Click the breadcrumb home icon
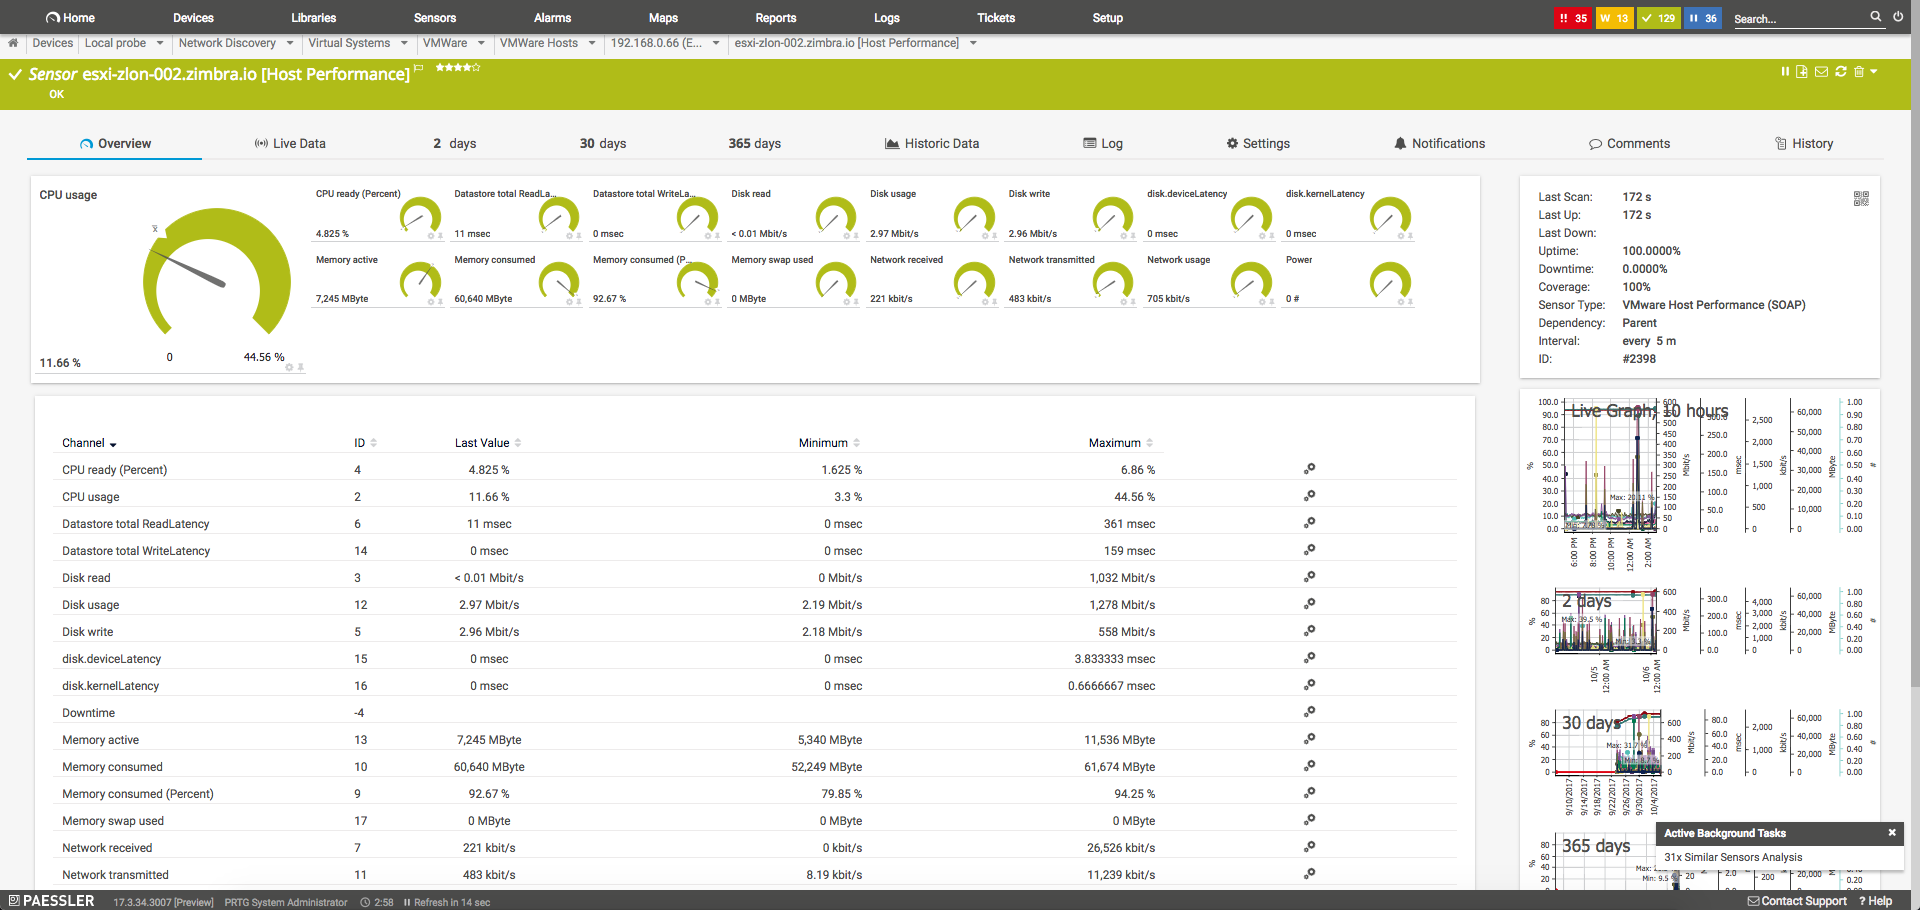The width and height of the screenshot is (1920, 910). click(13, 43)
